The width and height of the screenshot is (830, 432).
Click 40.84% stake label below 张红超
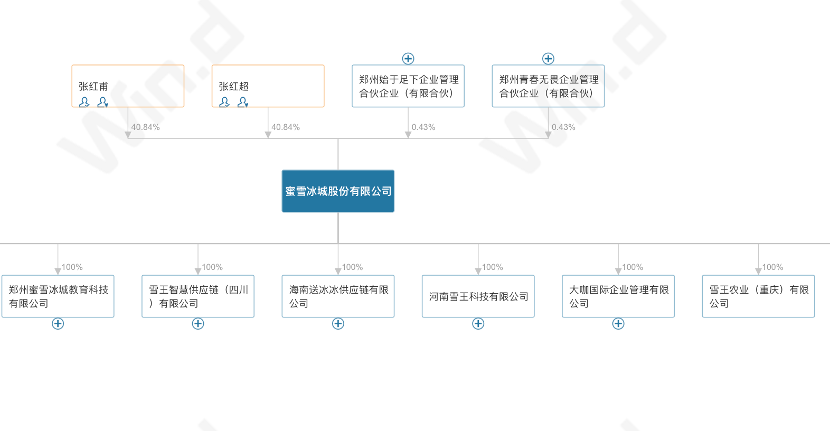[x=286, y=127]
